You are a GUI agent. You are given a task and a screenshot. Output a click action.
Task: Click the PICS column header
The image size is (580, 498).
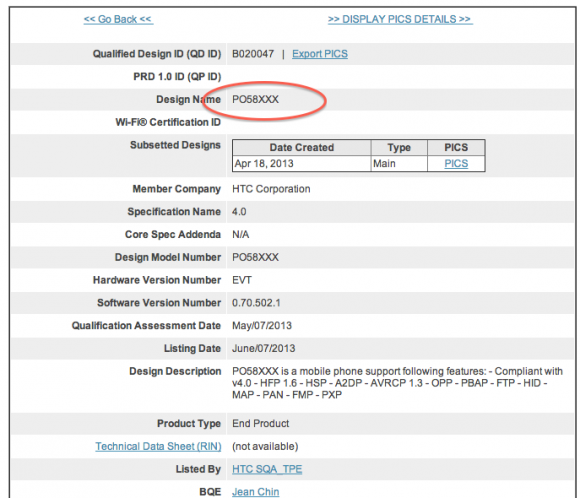click(456, 147)
